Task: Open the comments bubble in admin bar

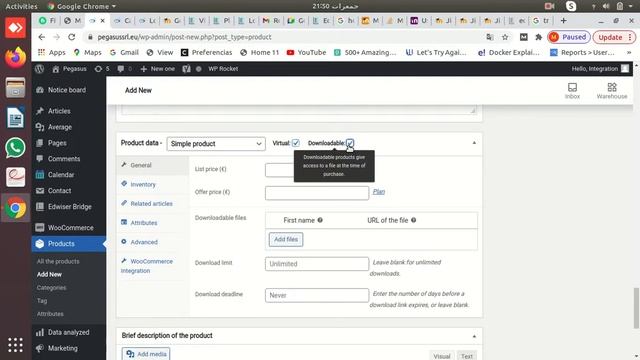Action: coord(121,69)
